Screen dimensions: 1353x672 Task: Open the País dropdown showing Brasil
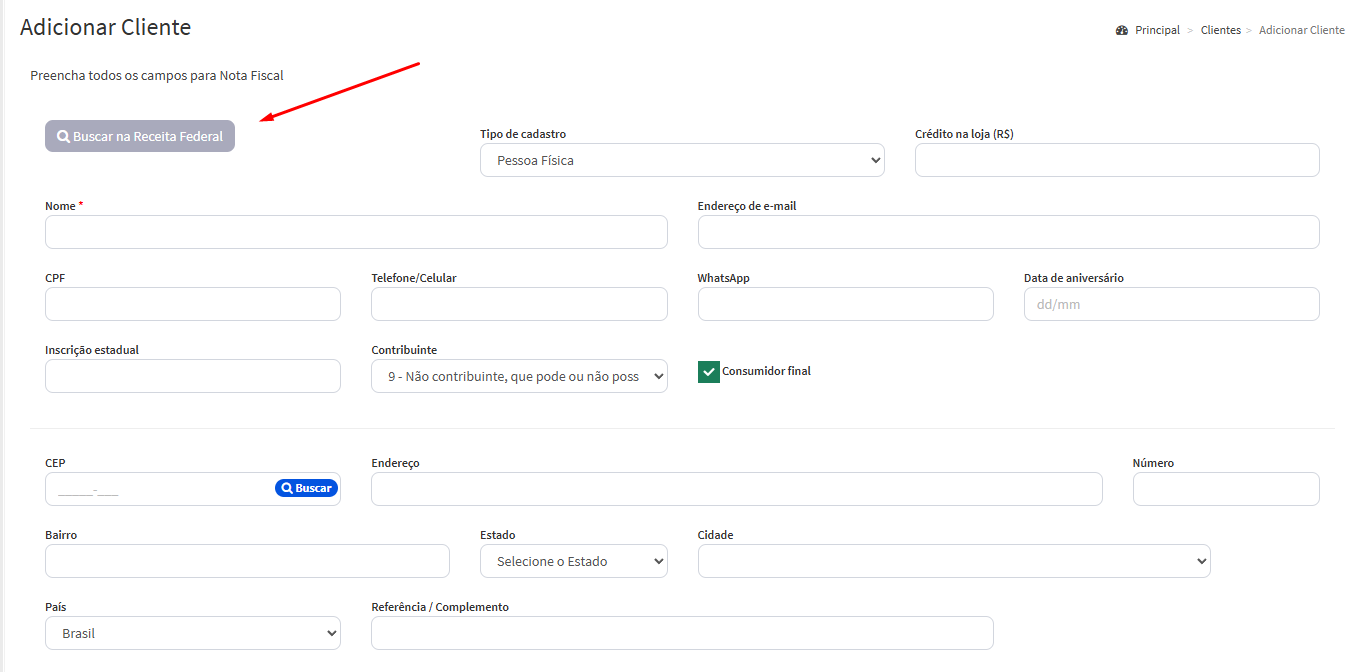(192, 633)
